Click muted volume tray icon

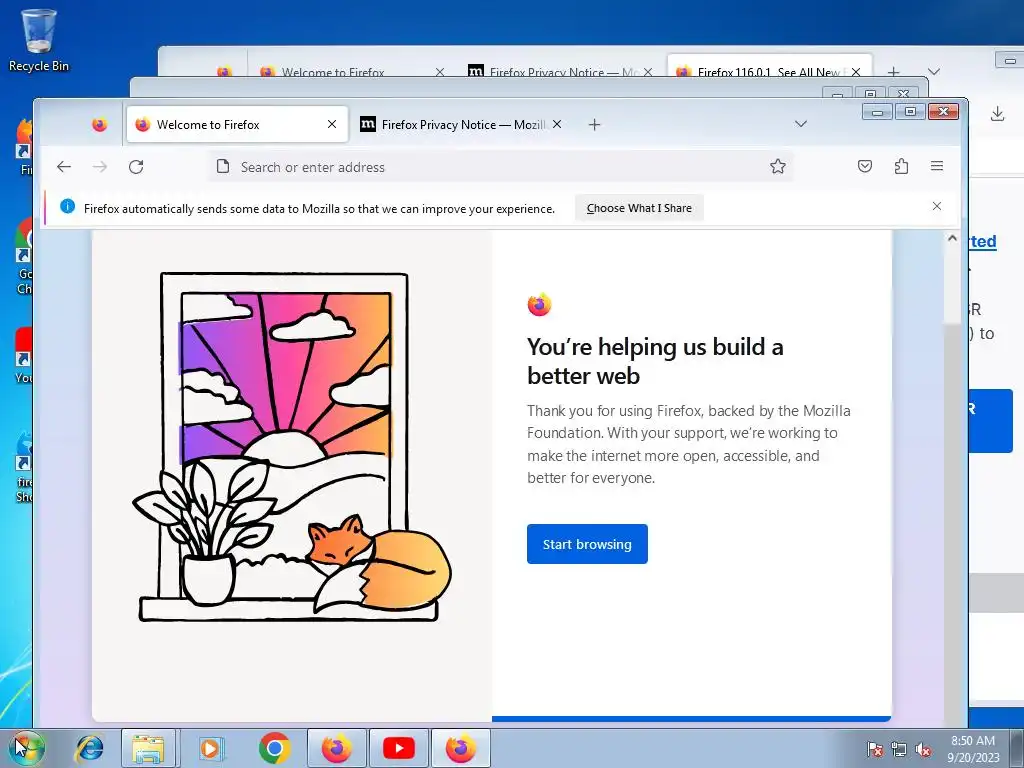(923, 749)
